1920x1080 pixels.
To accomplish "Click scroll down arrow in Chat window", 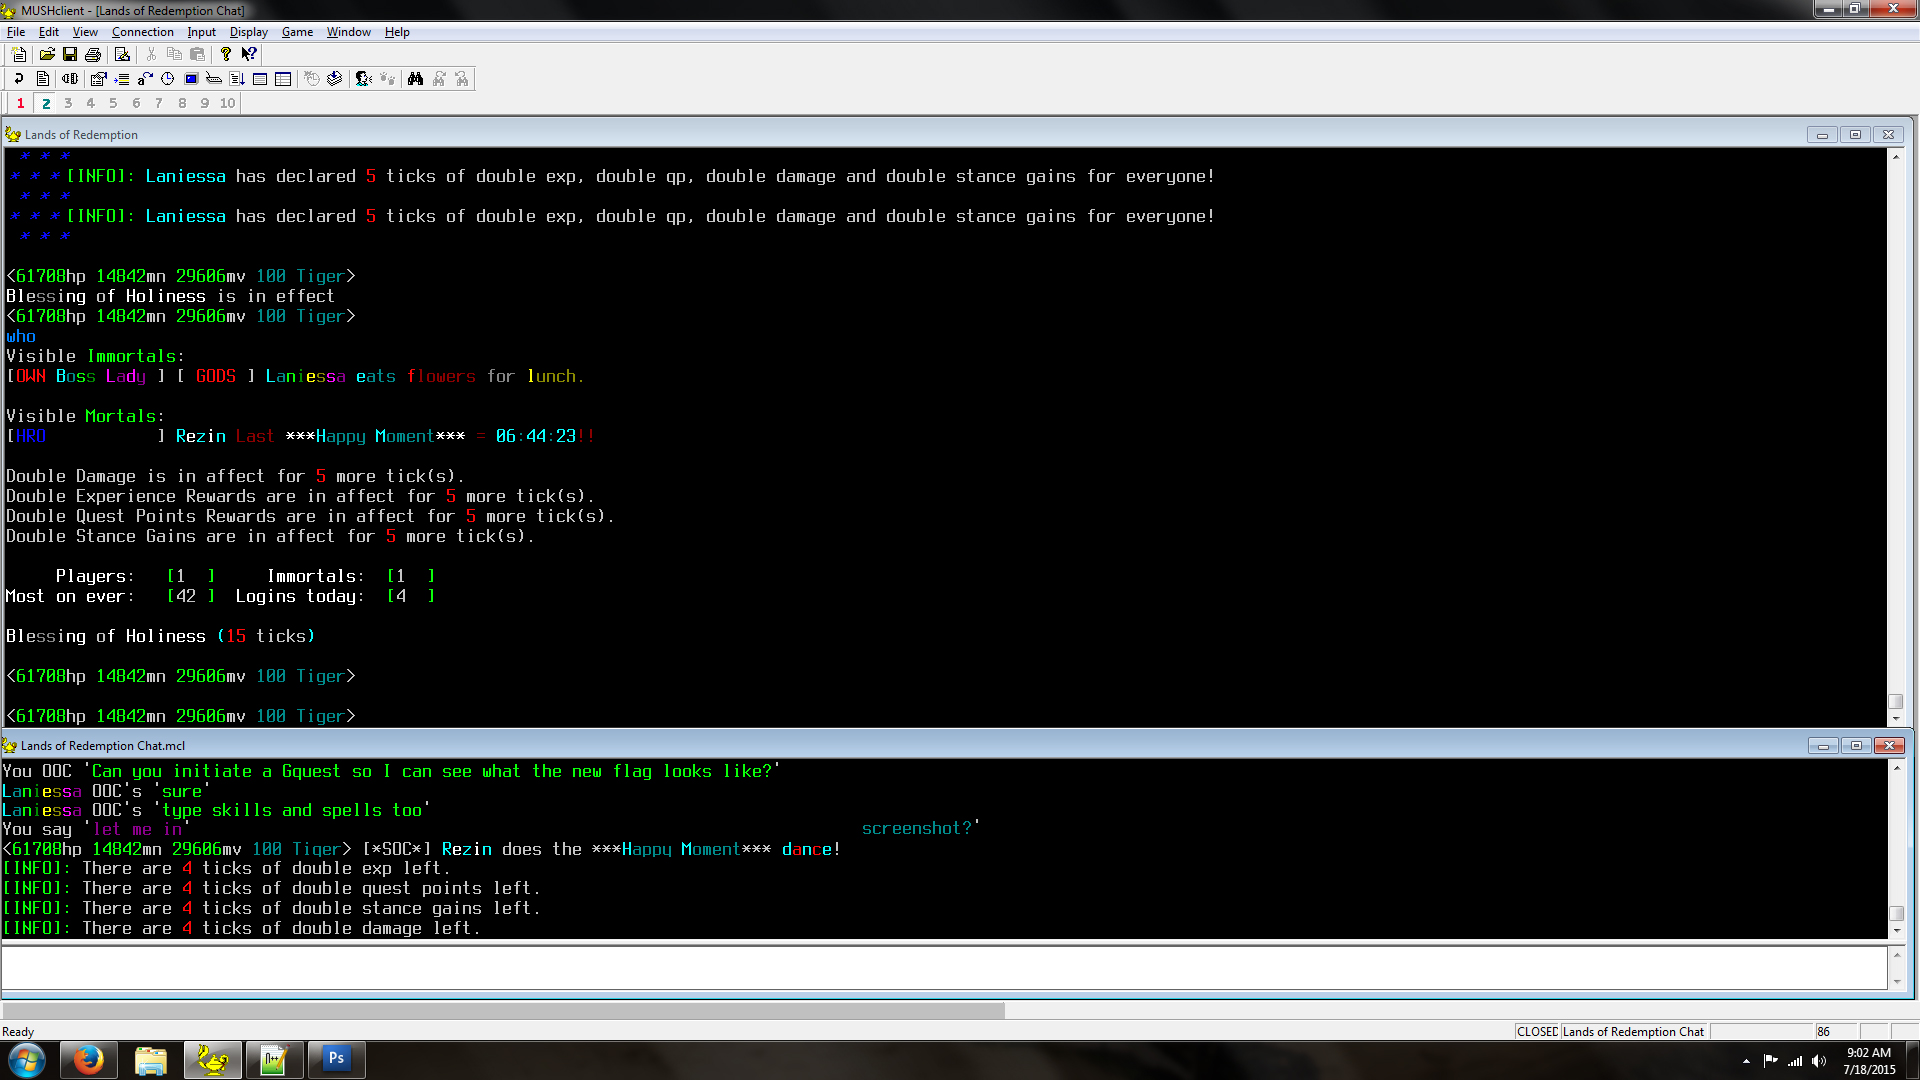I will coord(1896,931).
